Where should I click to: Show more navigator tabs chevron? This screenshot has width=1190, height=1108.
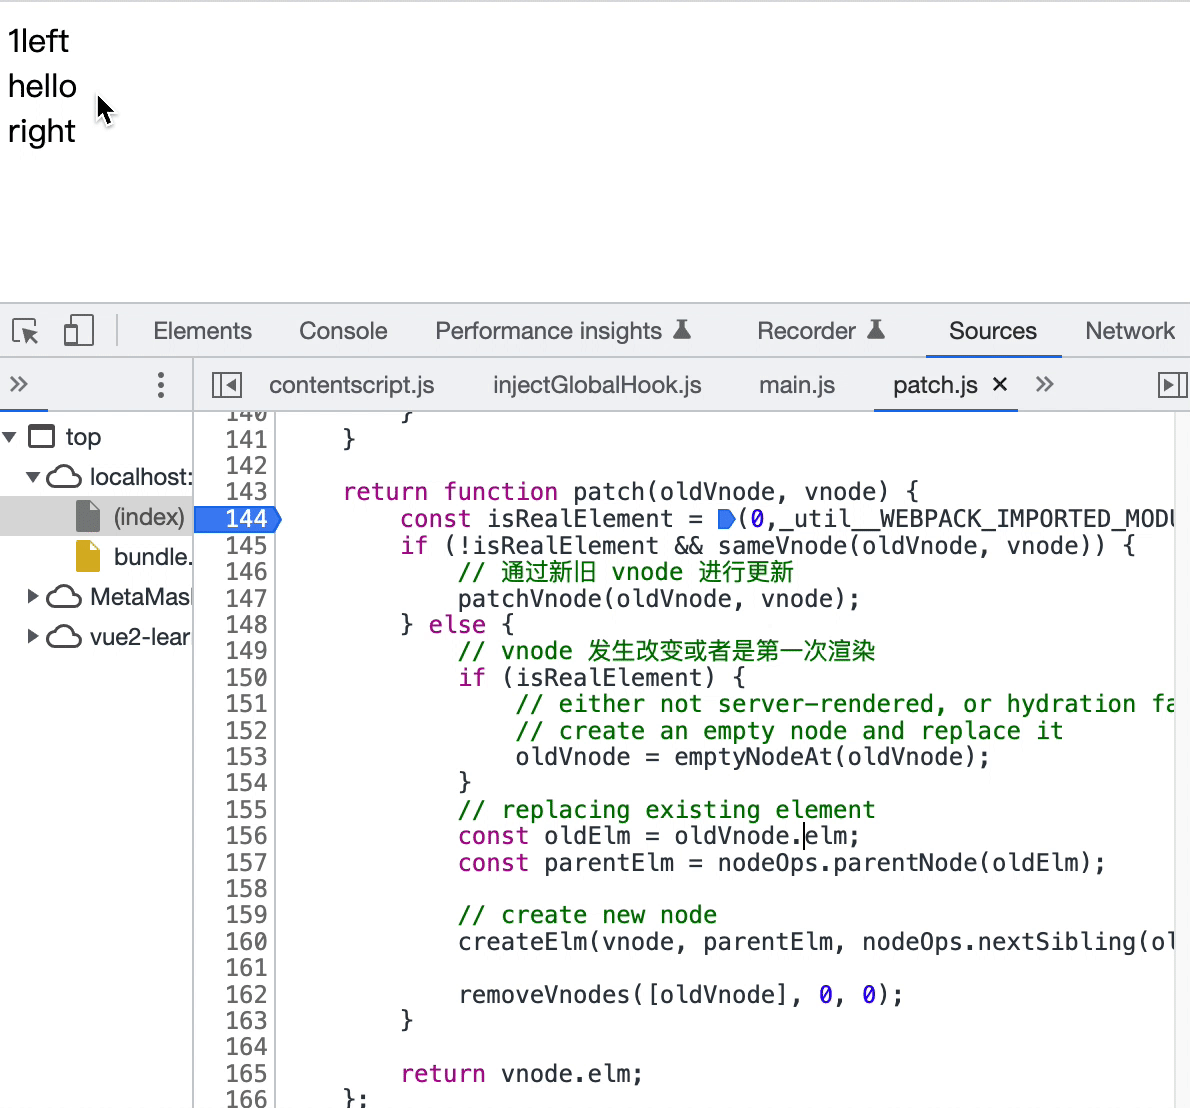click(19, 384)
